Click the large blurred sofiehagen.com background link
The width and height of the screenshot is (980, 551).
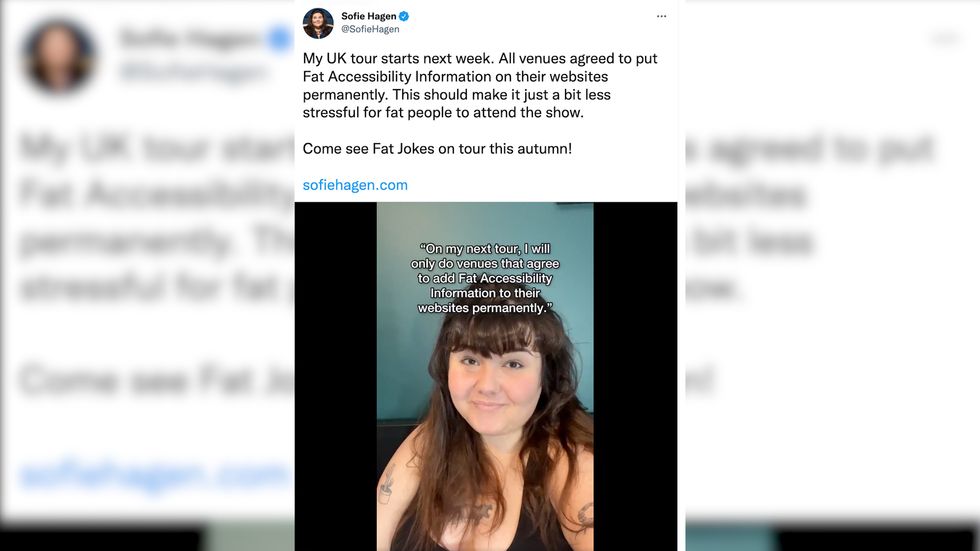point(153,475)
